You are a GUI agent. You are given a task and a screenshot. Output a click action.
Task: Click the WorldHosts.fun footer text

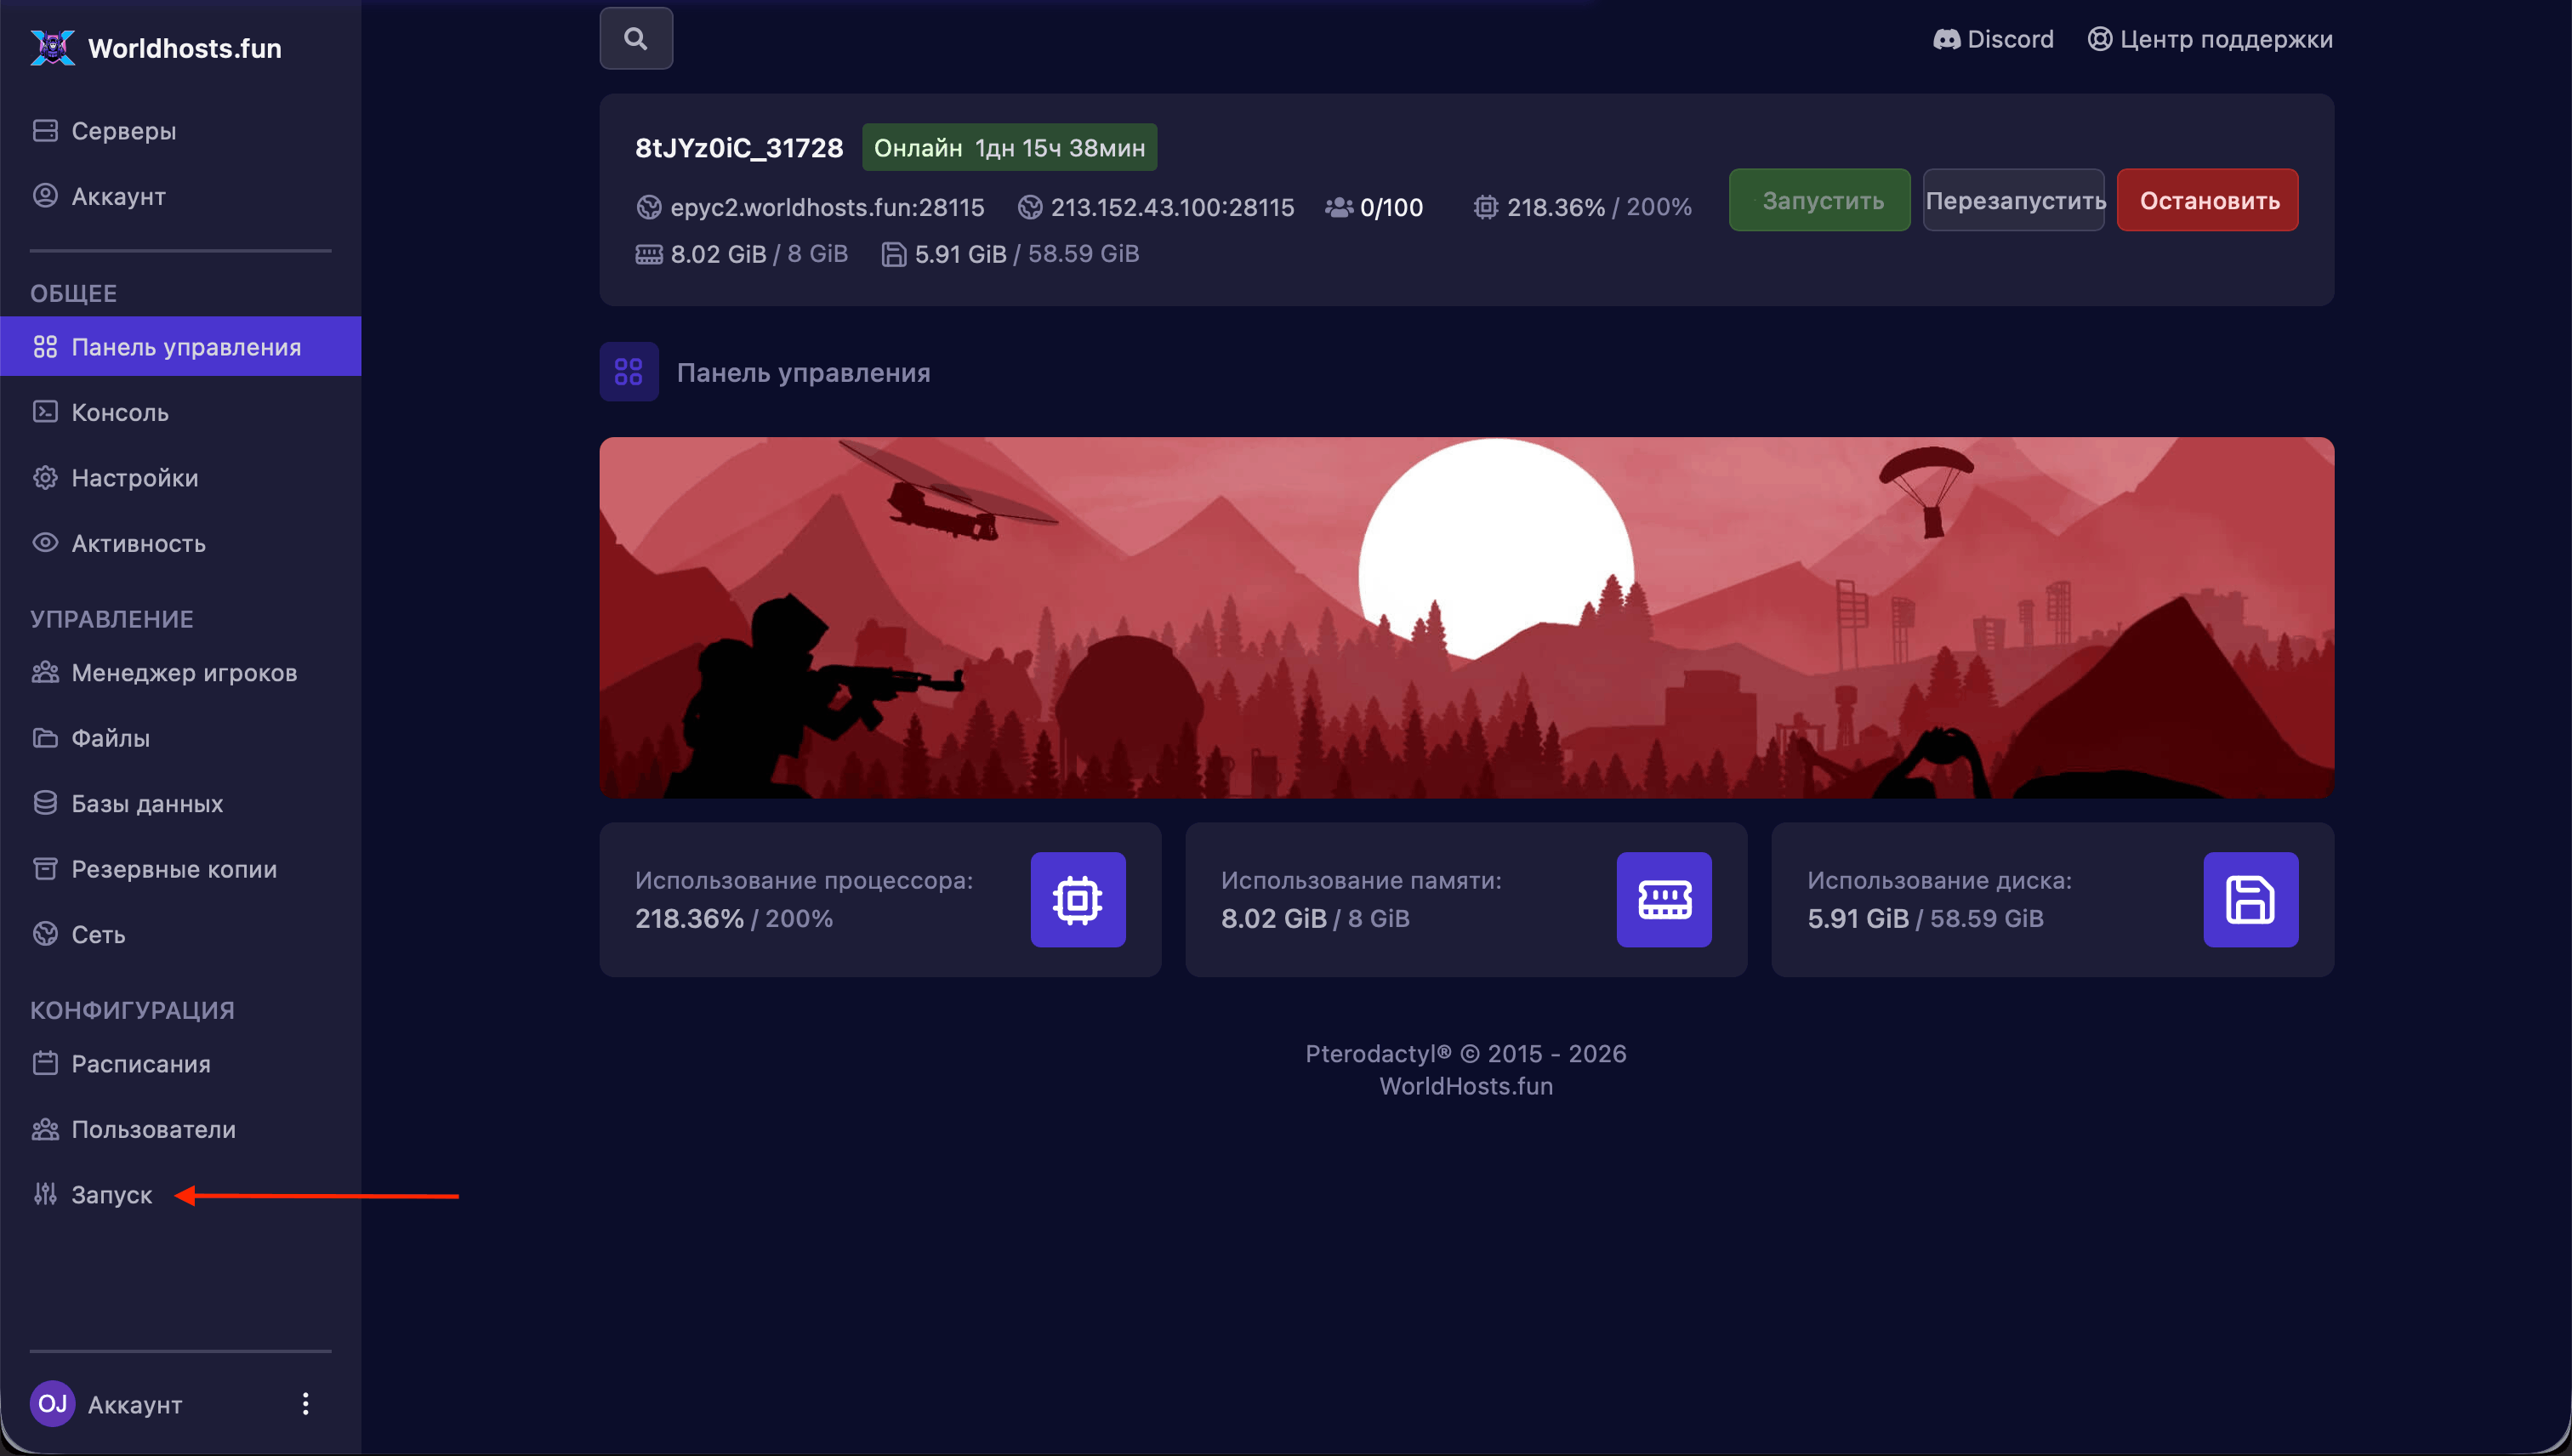(x=1466, y=1086)
